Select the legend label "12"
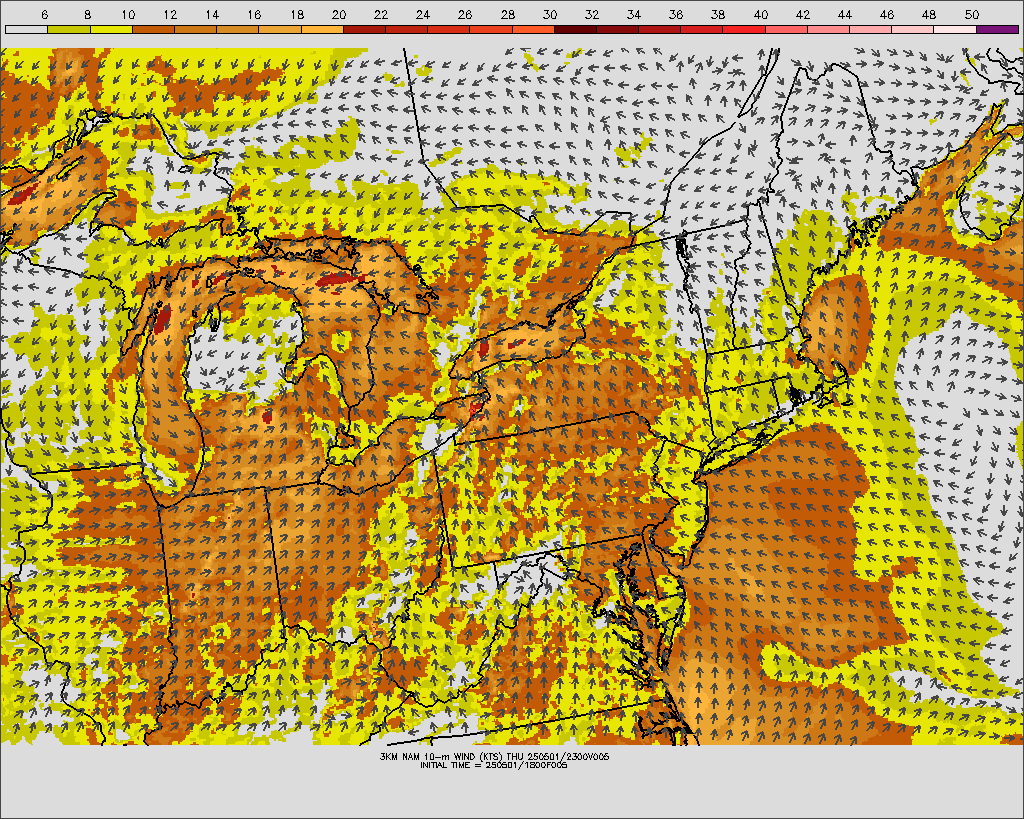Image resolution: width=1024 pixels, height=819 pixels. coord(170,14)
